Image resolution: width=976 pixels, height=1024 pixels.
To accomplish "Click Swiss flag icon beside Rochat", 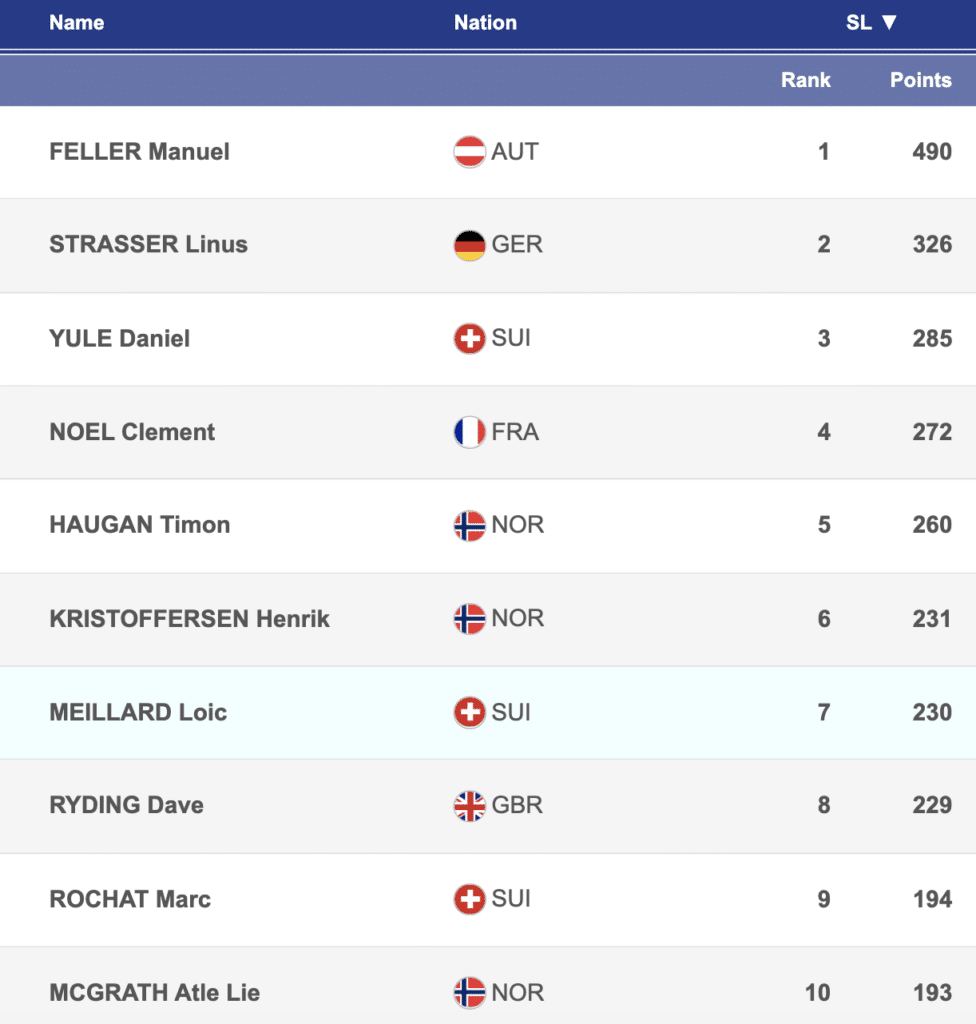I will tap(469, 899).
